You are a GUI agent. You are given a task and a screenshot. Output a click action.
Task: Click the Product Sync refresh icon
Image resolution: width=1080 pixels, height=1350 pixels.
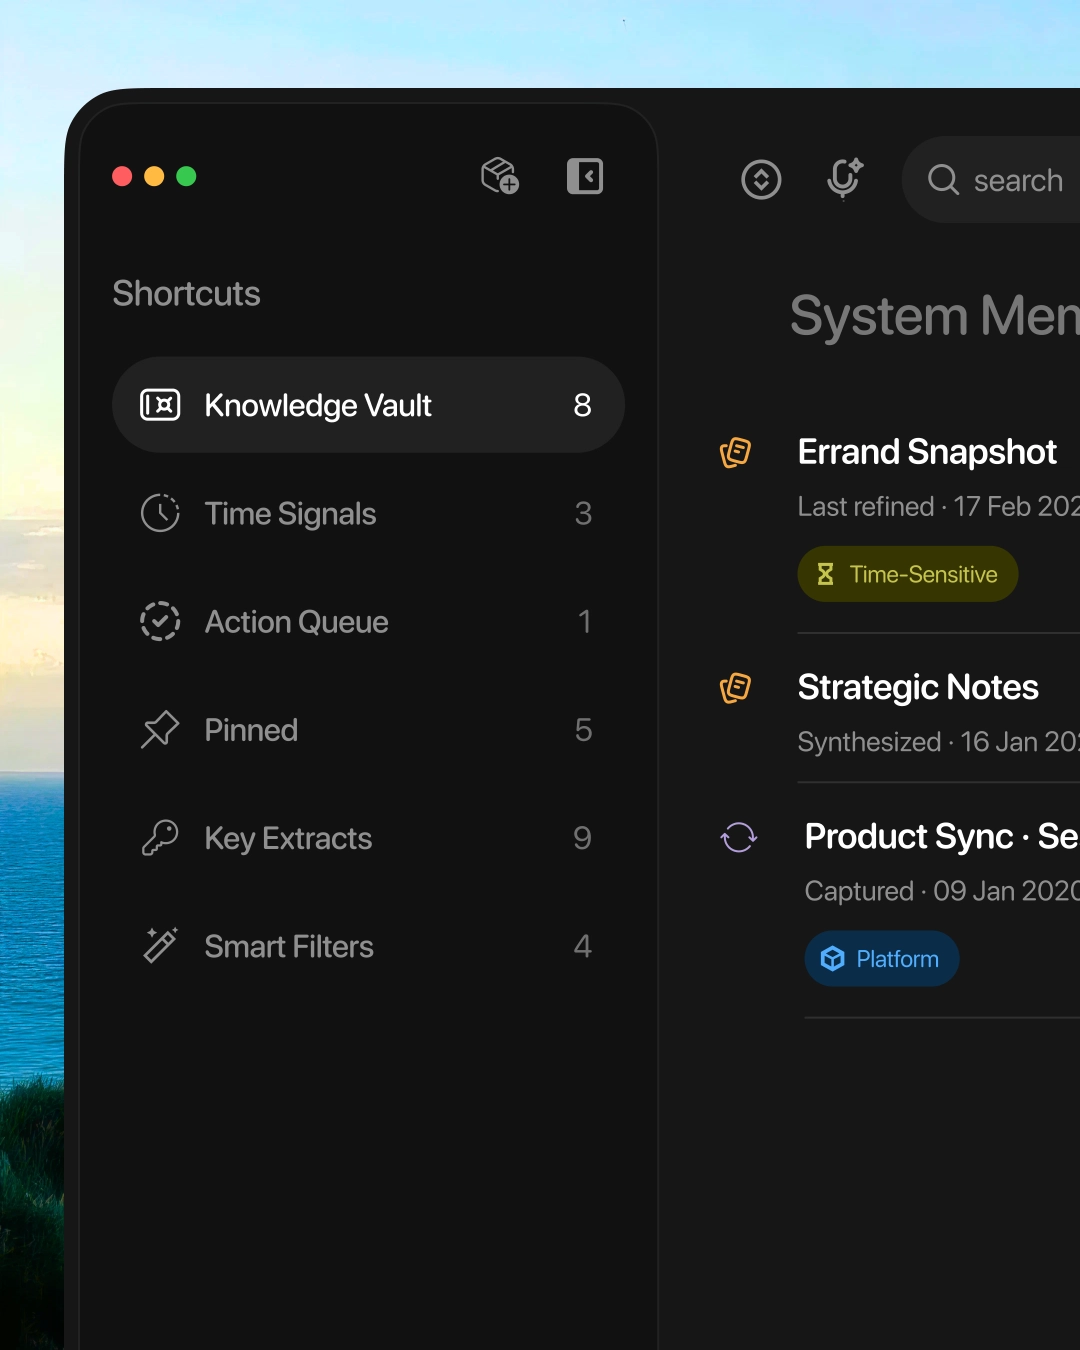click(739, 837)
